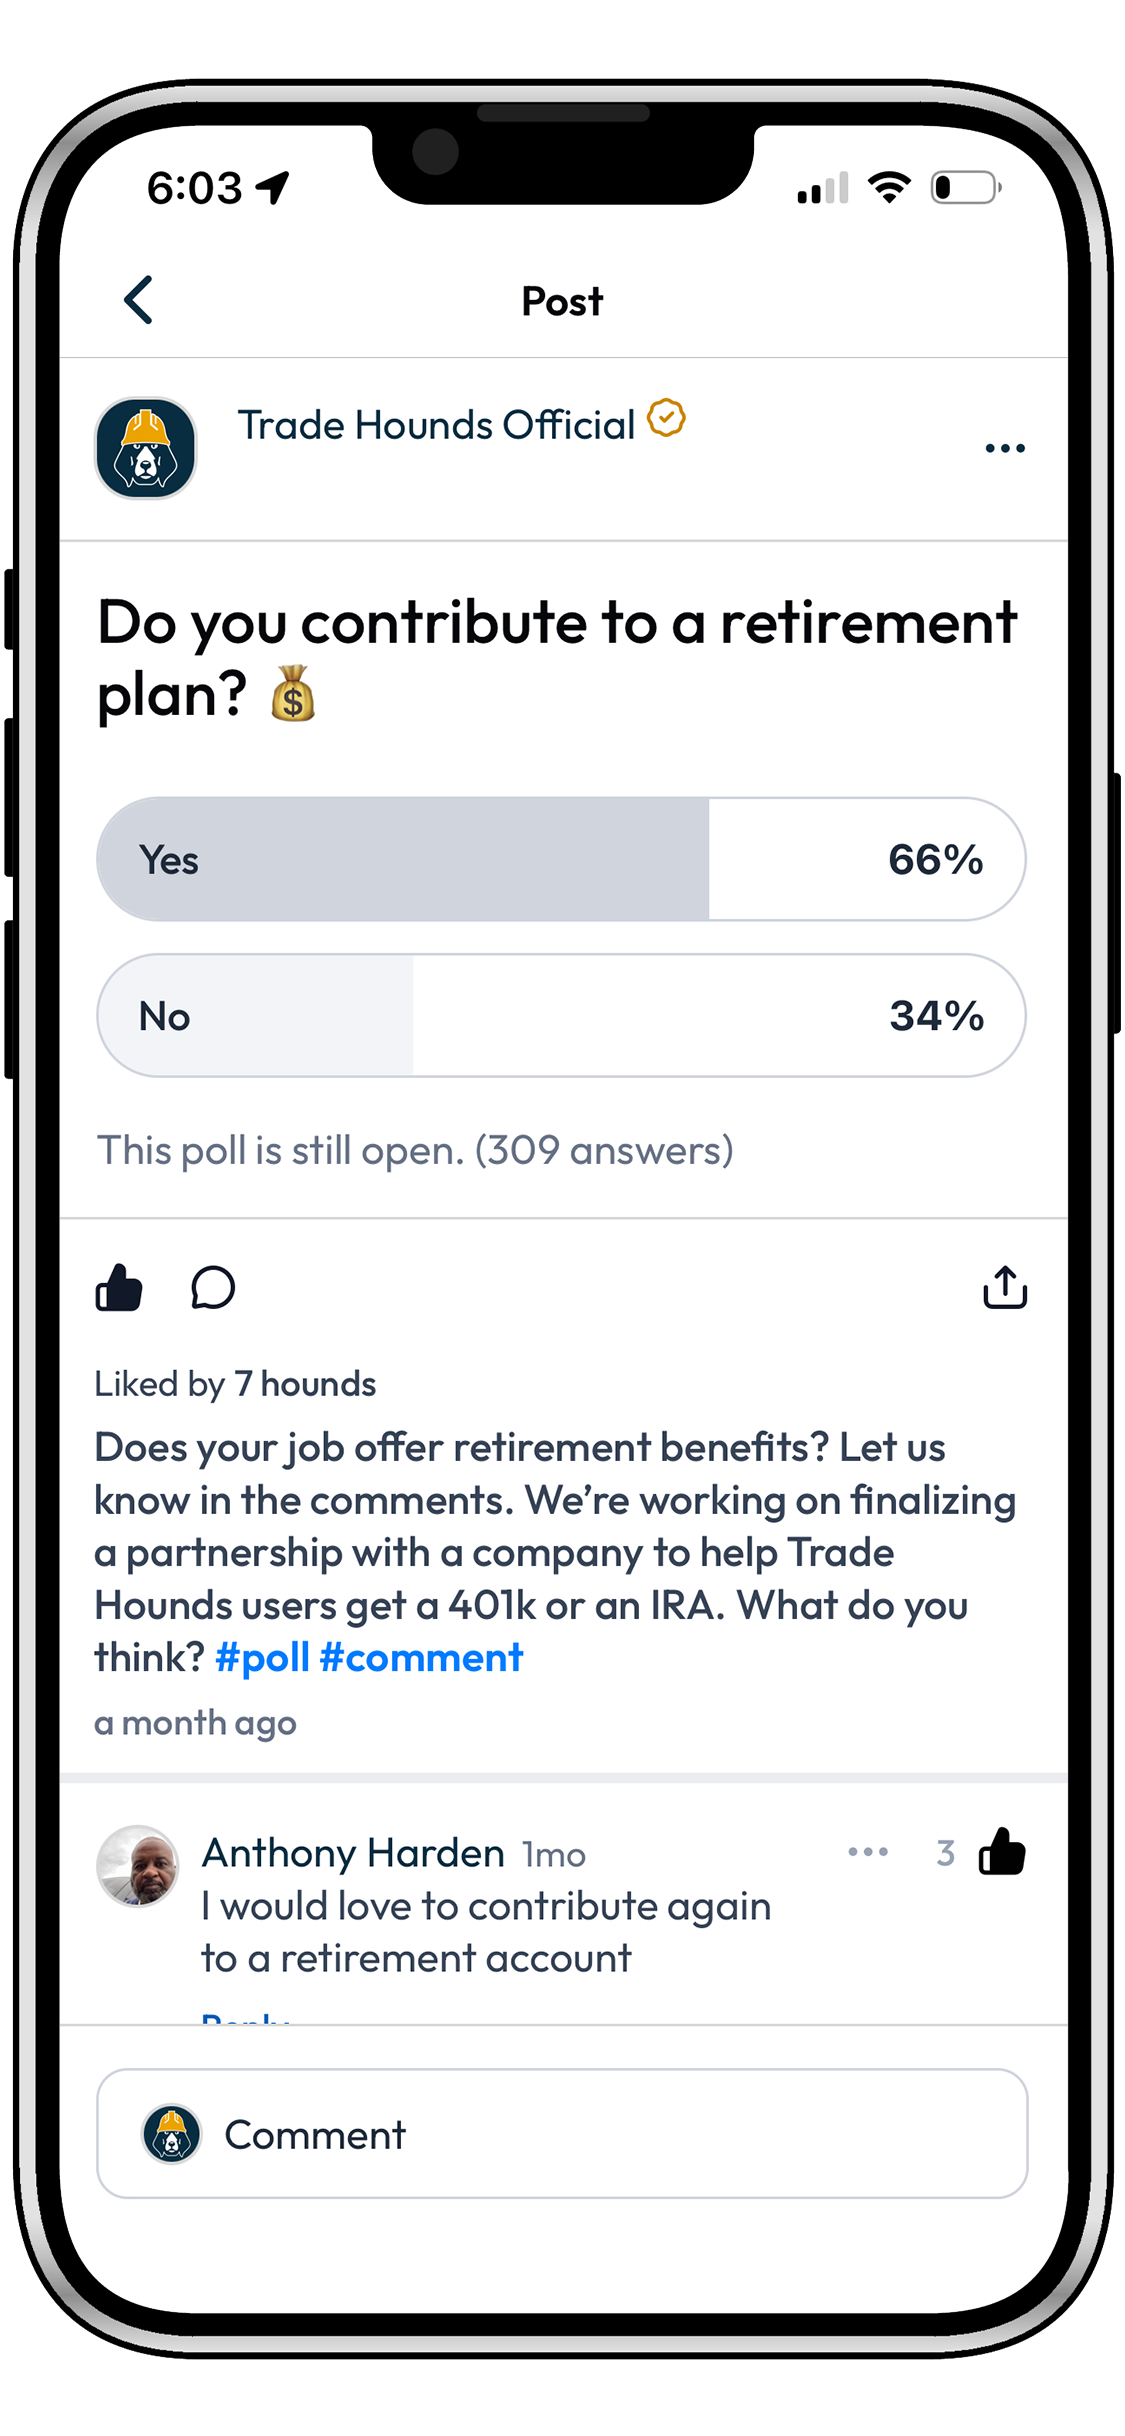
Task: Open the #comment hashtag
Action: 421,1658
